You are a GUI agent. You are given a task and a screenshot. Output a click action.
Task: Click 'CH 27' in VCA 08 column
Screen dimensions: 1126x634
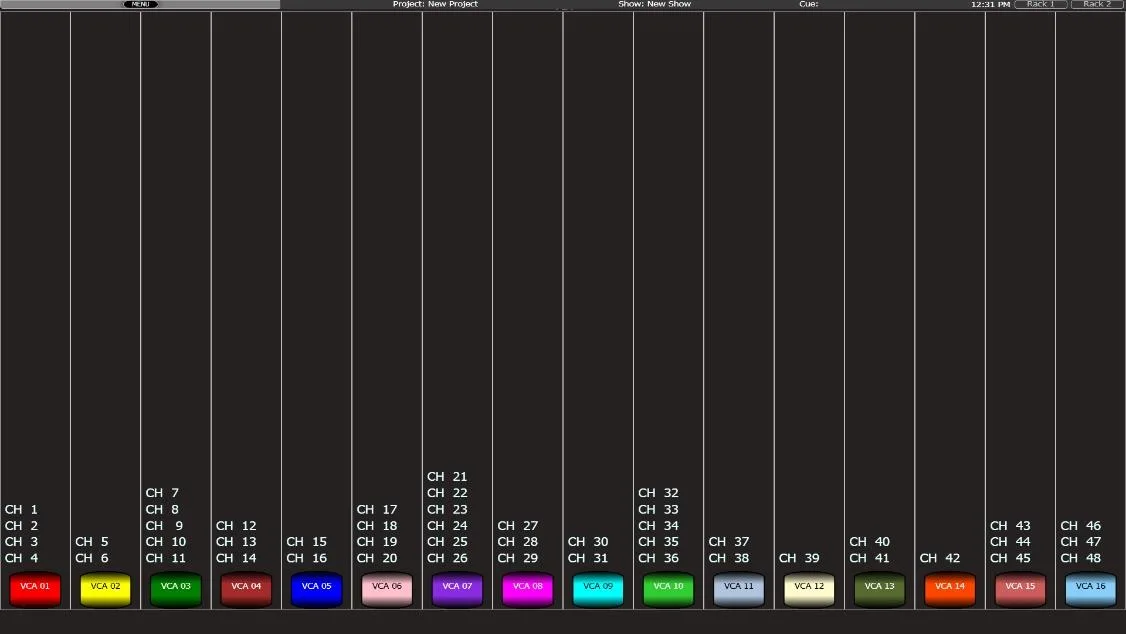[x=518, y=526]
